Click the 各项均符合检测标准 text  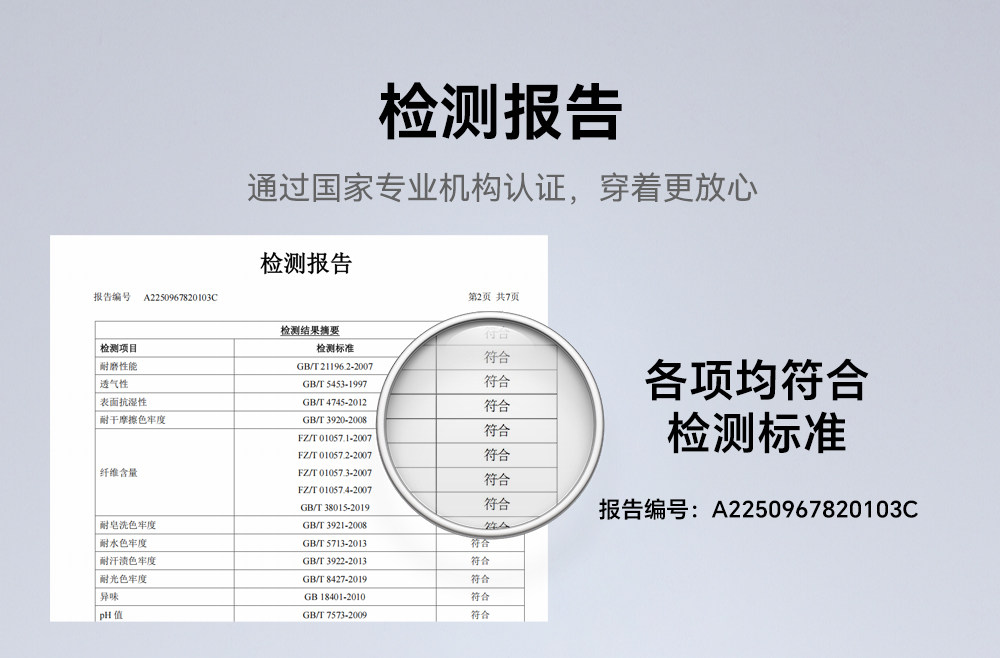tap(757, 407)
